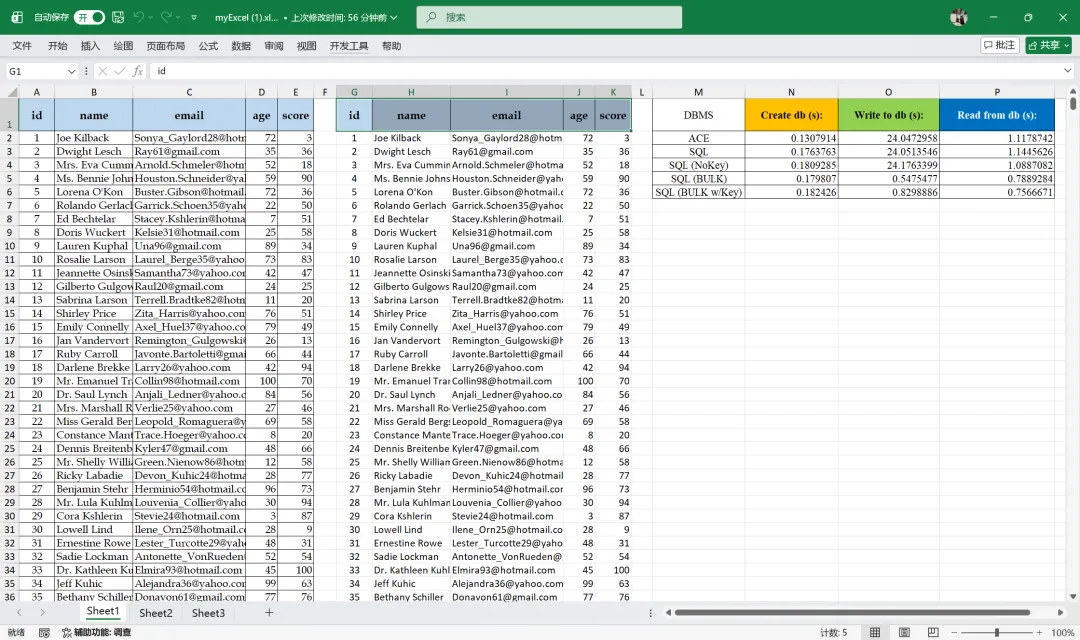This screenshot has width=1080, height=640.
Task: Switch to Page Layout view icon
Action: pos(904,632)
